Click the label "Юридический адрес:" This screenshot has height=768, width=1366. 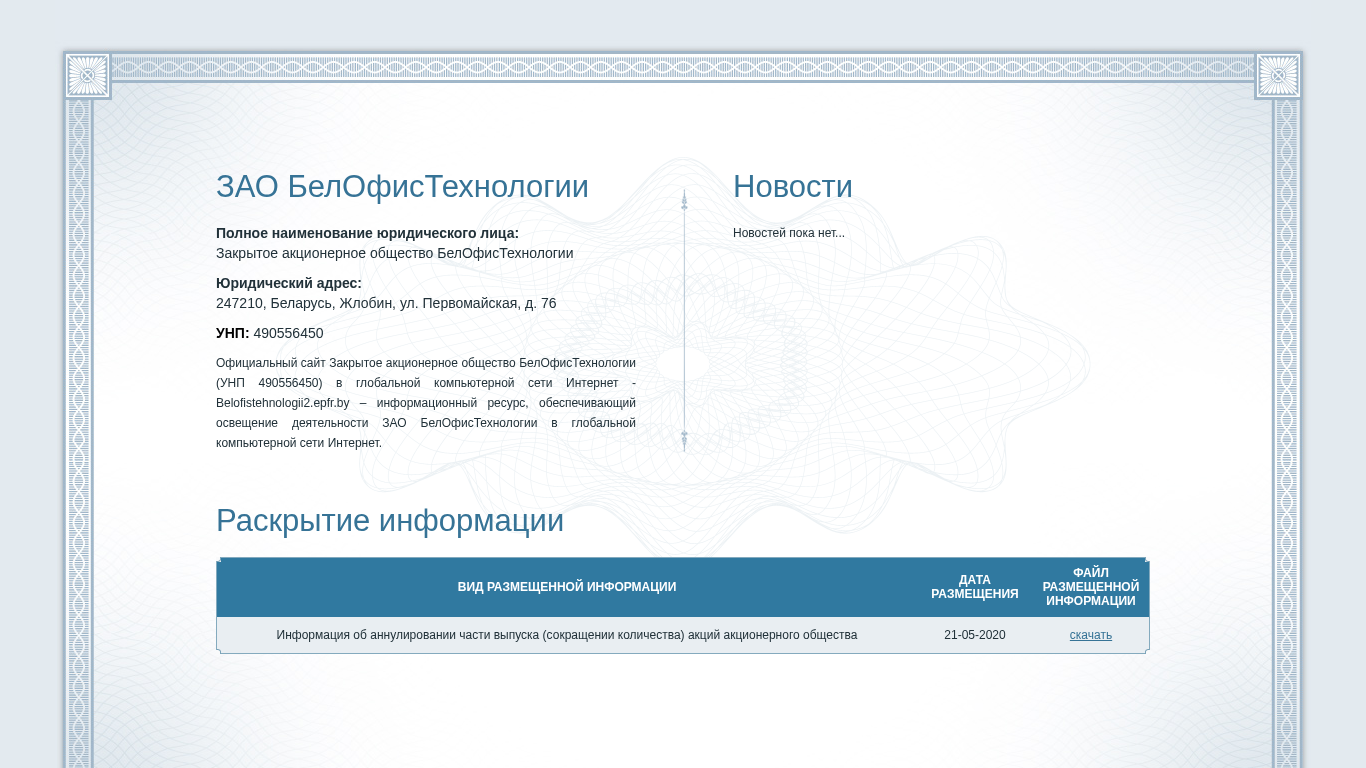pyautogui.click(x=289, y=283)
